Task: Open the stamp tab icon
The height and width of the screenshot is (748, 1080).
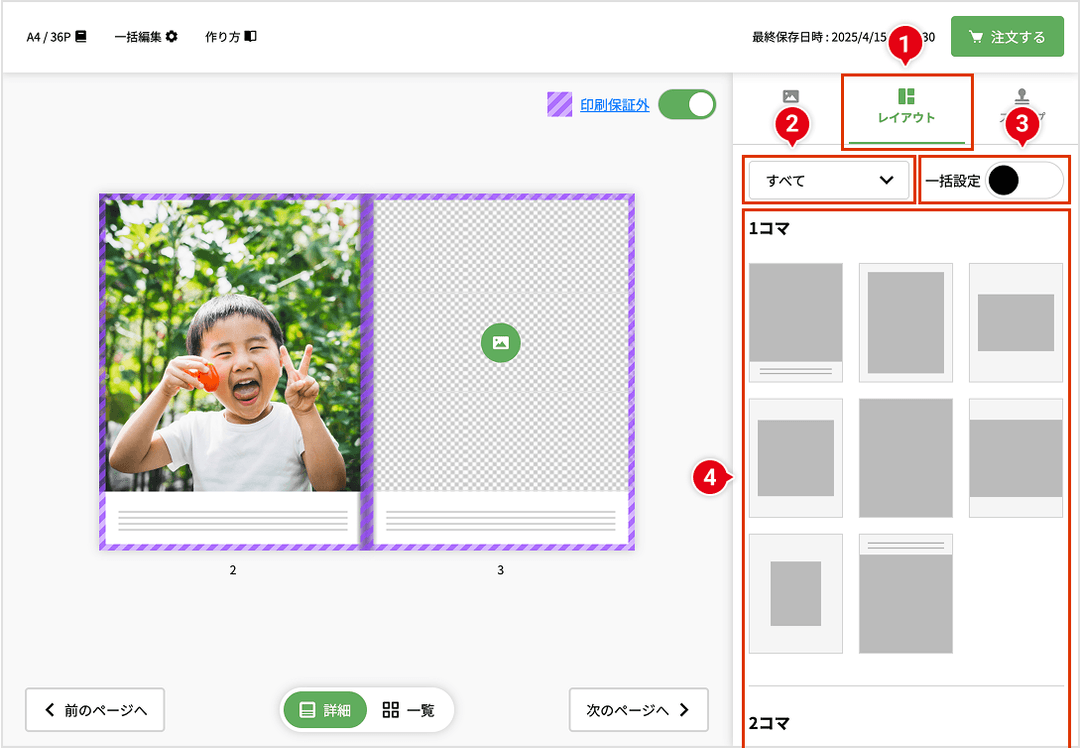Action: (x=1021, y=97)
